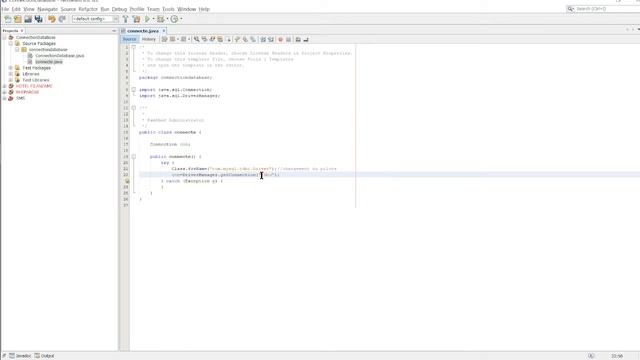Close the connecte.java tab
Image resolution: width=640 pixels, height=360 pixels.
pyautogui.click(x=164, y=31)
